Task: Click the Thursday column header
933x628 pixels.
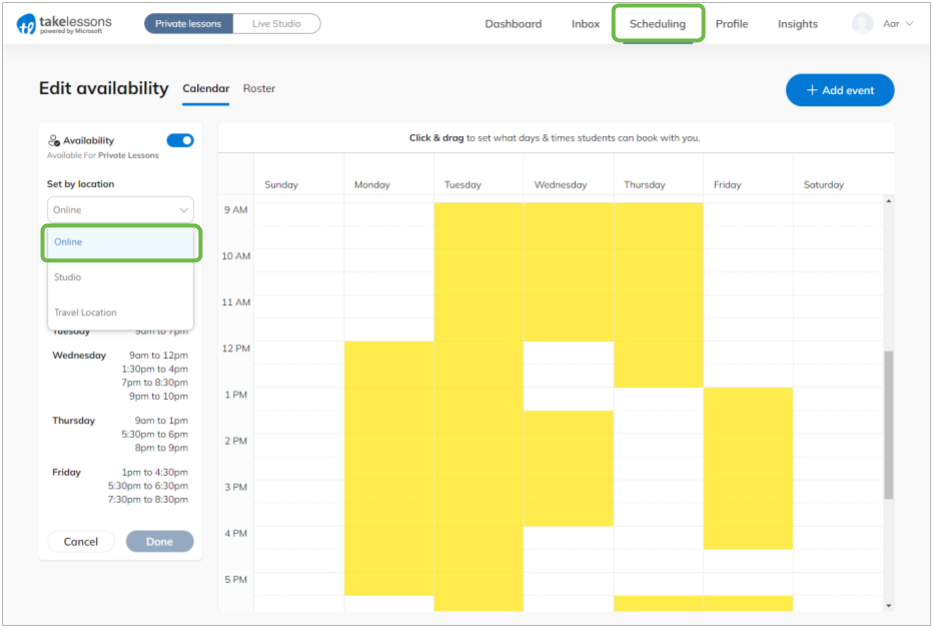Action: [x=644, y=185]
